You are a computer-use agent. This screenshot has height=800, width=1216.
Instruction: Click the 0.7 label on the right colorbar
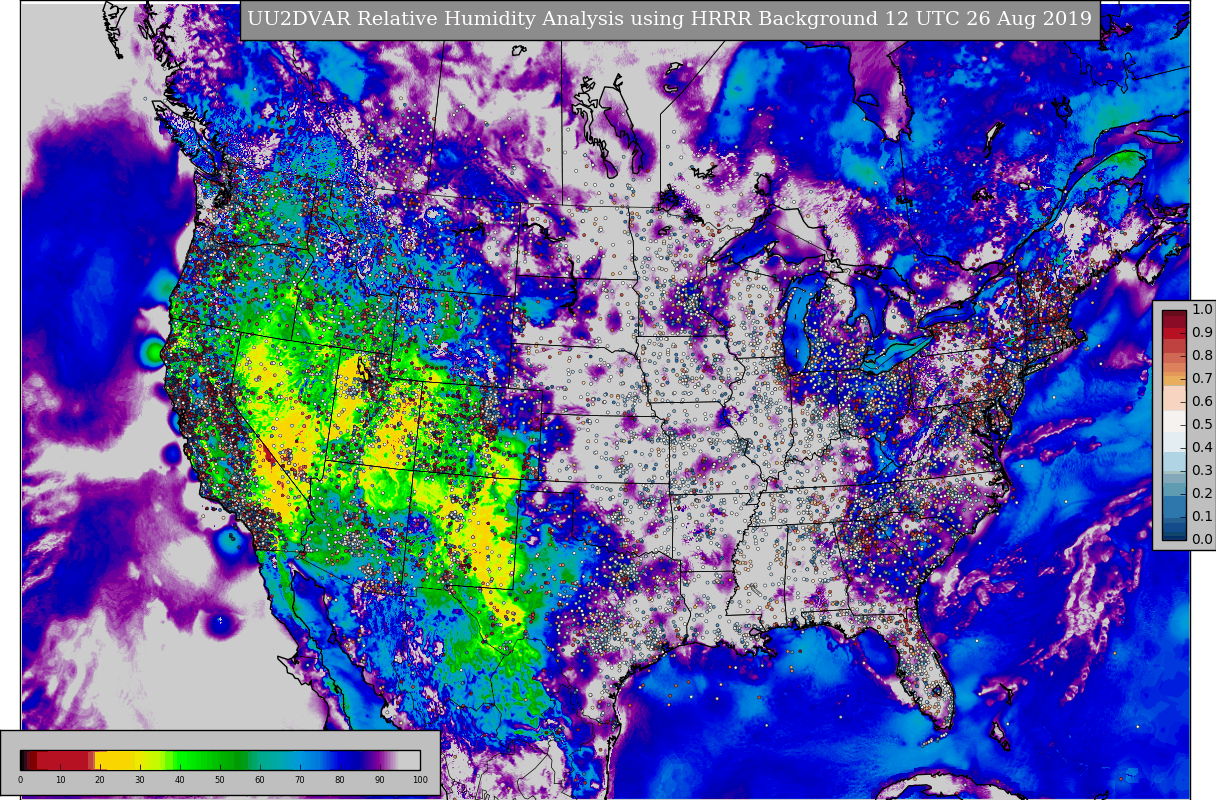(x=1202, y=379)
